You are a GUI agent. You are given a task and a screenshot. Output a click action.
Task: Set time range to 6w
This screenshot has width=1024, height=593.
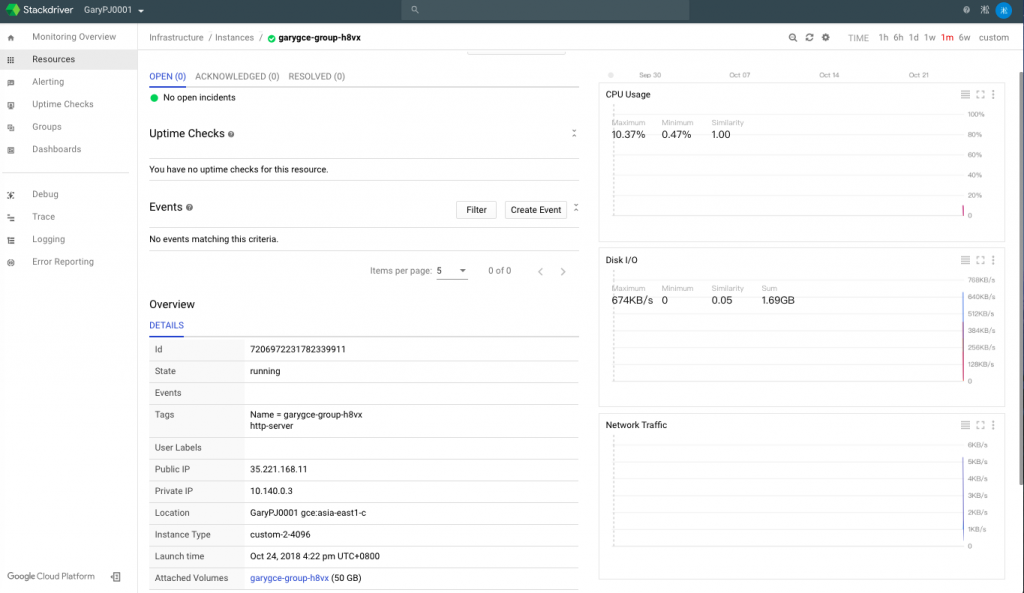[965, 37]
